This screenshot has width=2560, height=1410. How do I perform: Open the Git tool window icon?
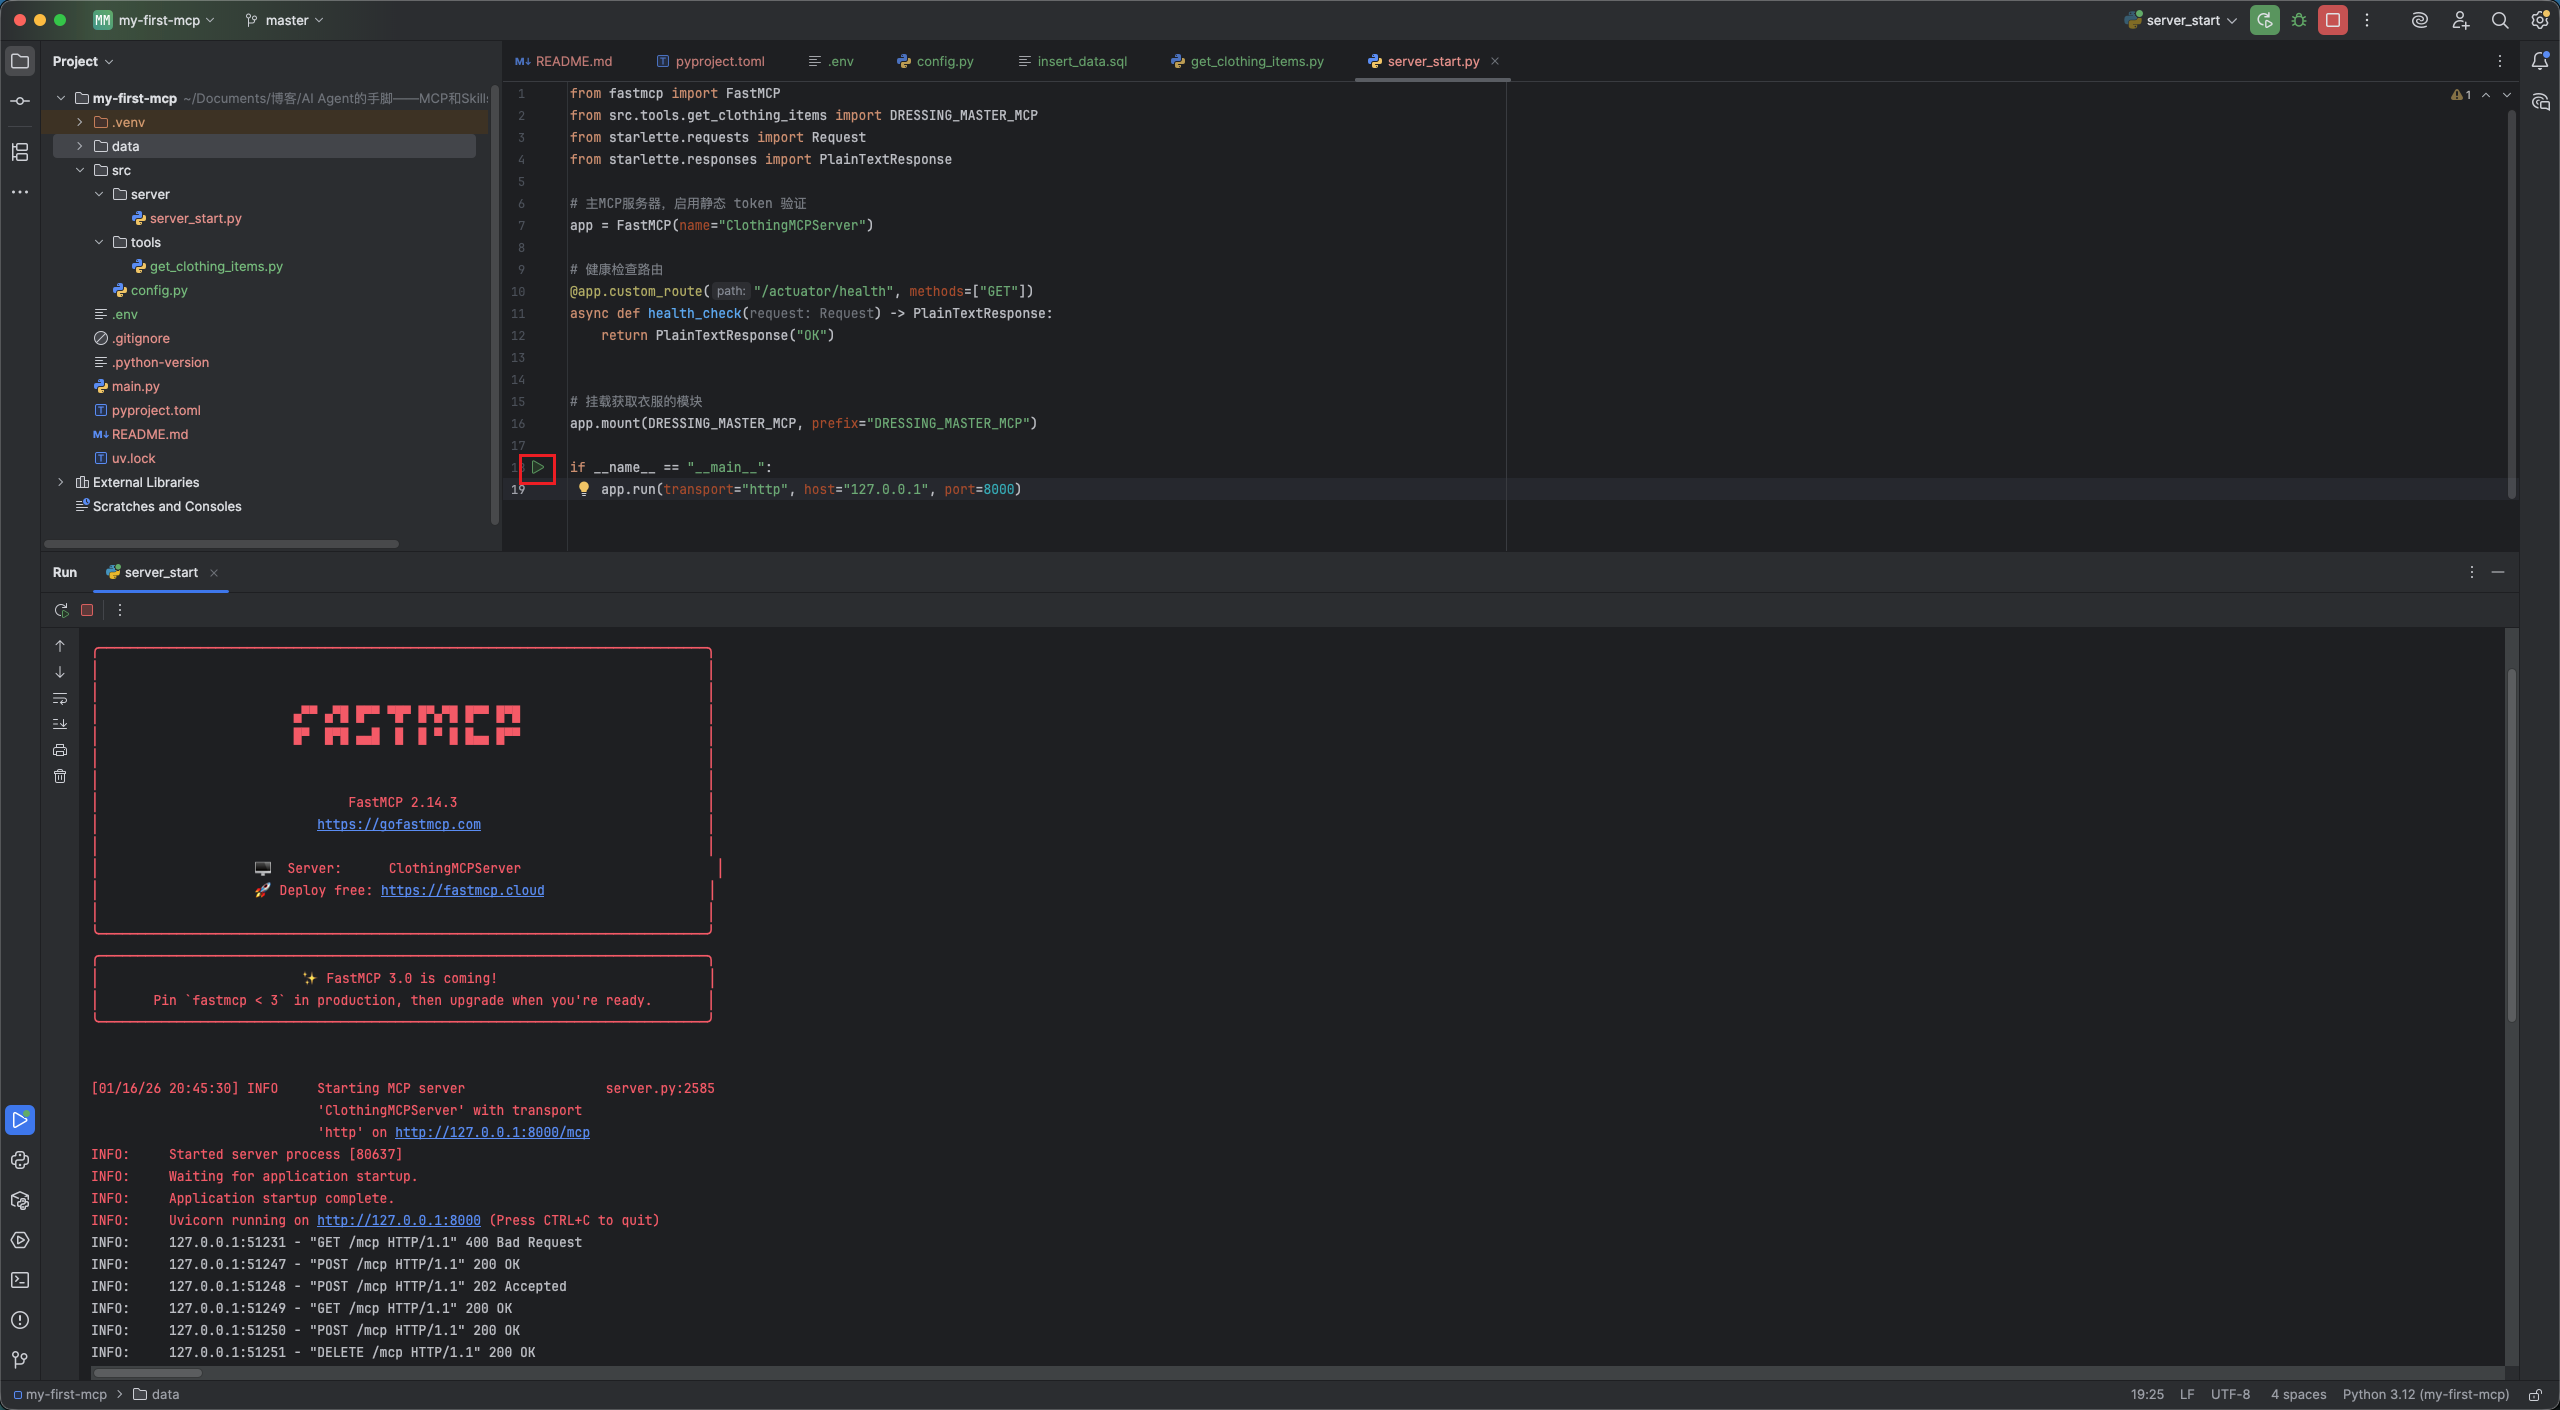(x=20, y=1360)
